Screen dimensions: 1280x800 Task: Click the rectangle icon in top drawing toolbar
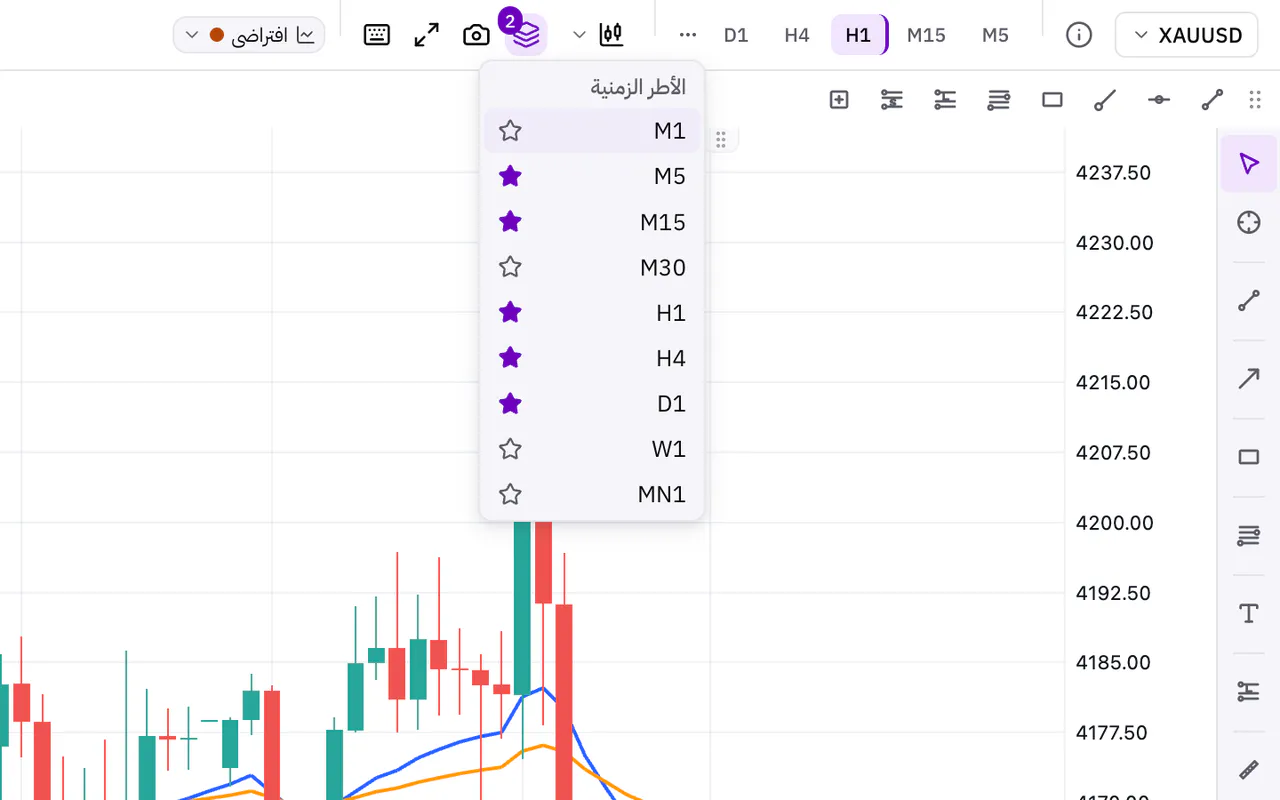coord(1052,99)
